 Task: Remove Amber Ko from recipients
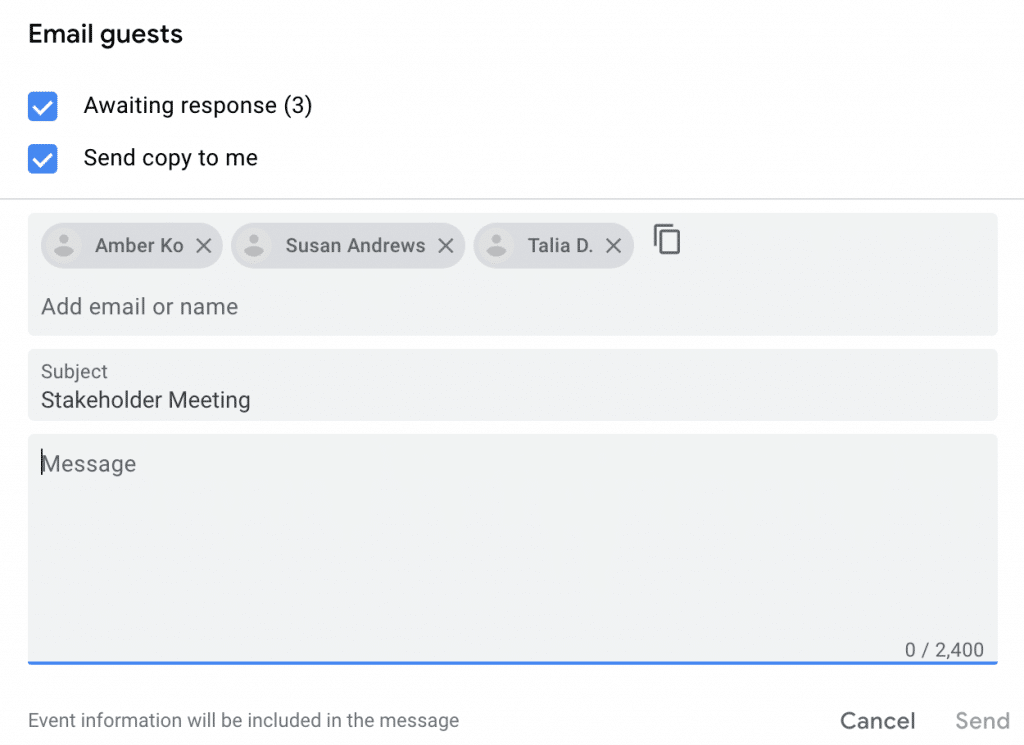203,246
